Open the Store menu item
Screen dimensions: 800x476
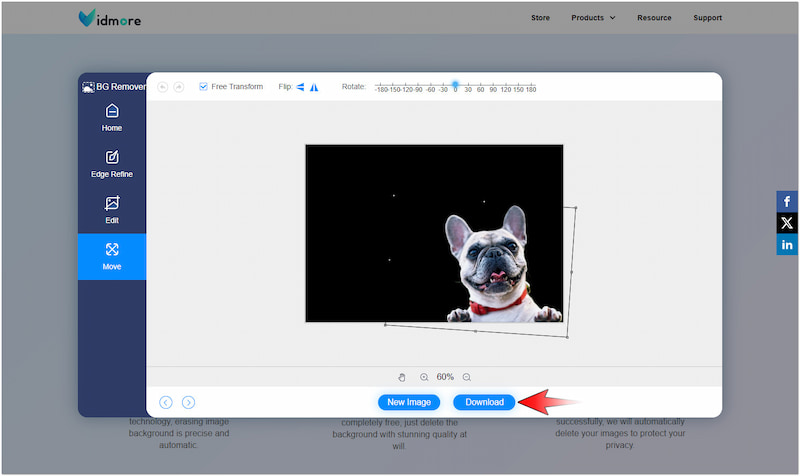click(x=540, y=18)
